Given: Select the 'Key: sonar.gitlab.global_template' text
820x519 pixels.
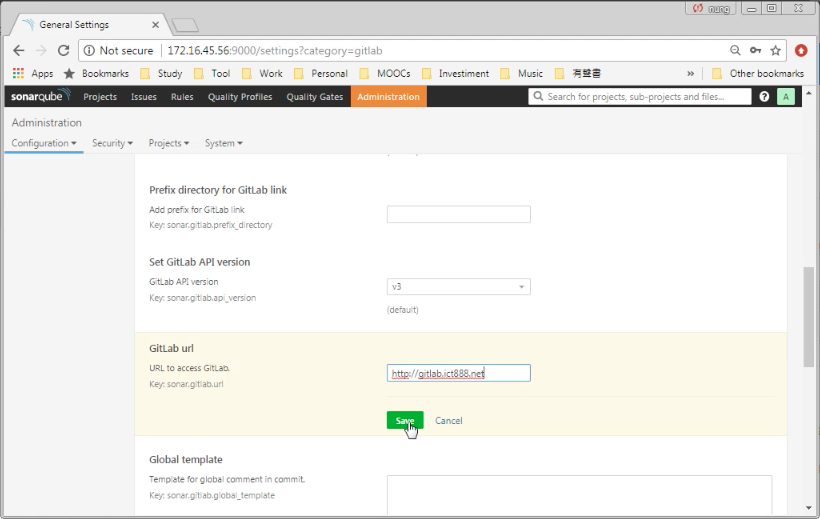Looking at the screenshot, I should 212,495.
